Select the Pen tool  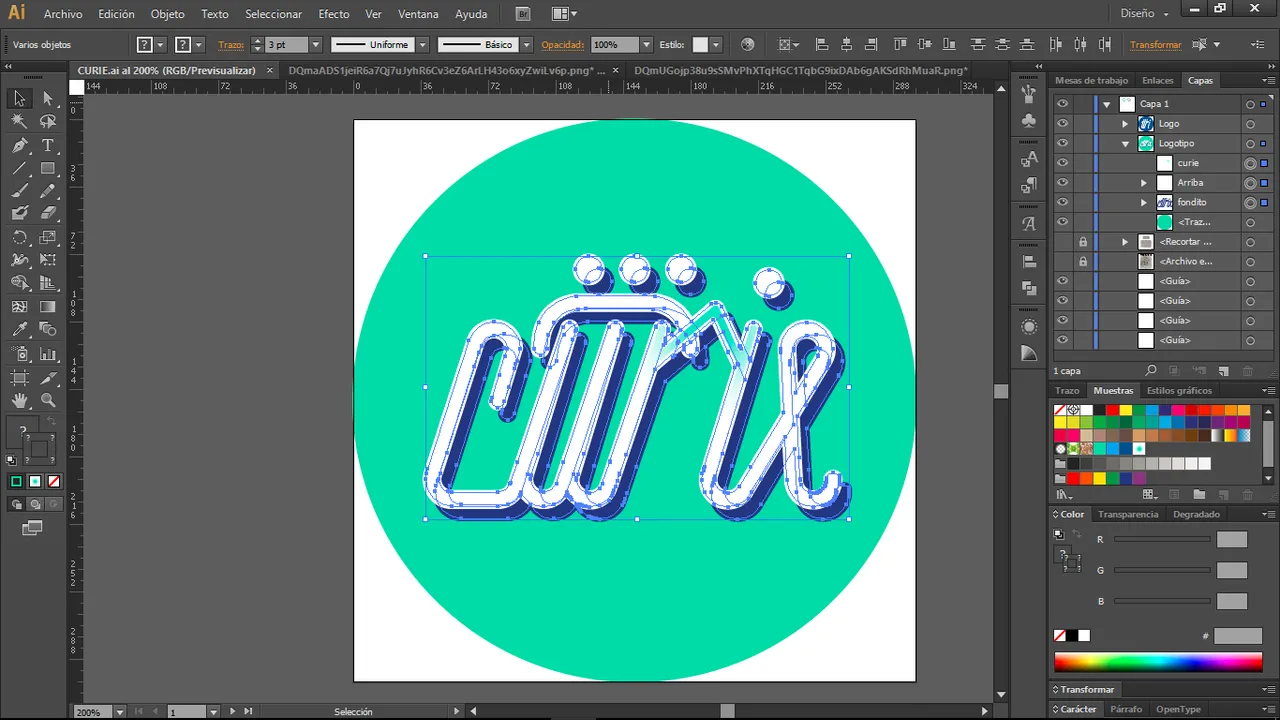[19, 145]
